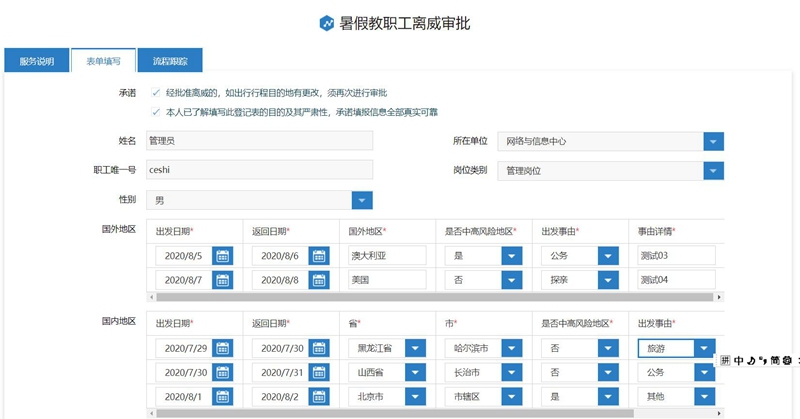Viewport: 800px width, 419px height.
Task: Open calendar picker for 2020/8/8 return
Action: (x=319, y=281)
